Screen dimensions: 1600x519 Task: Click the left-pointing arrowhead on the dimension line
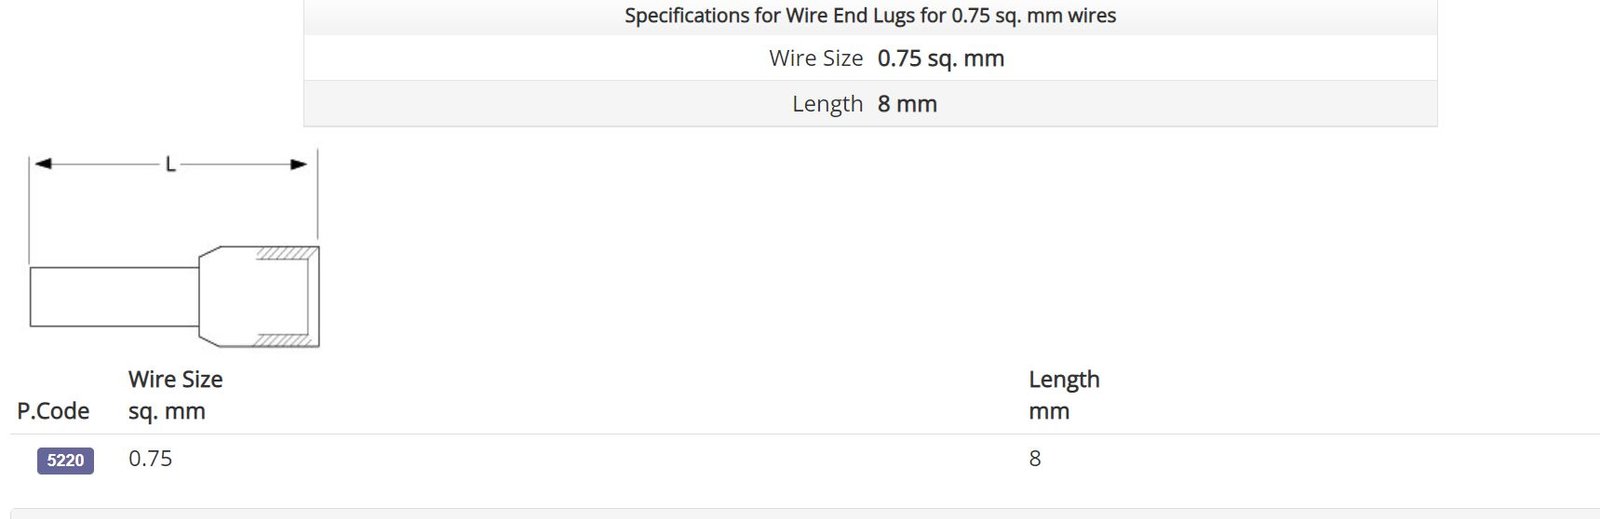pyautogui.click(x=42, y=164)
